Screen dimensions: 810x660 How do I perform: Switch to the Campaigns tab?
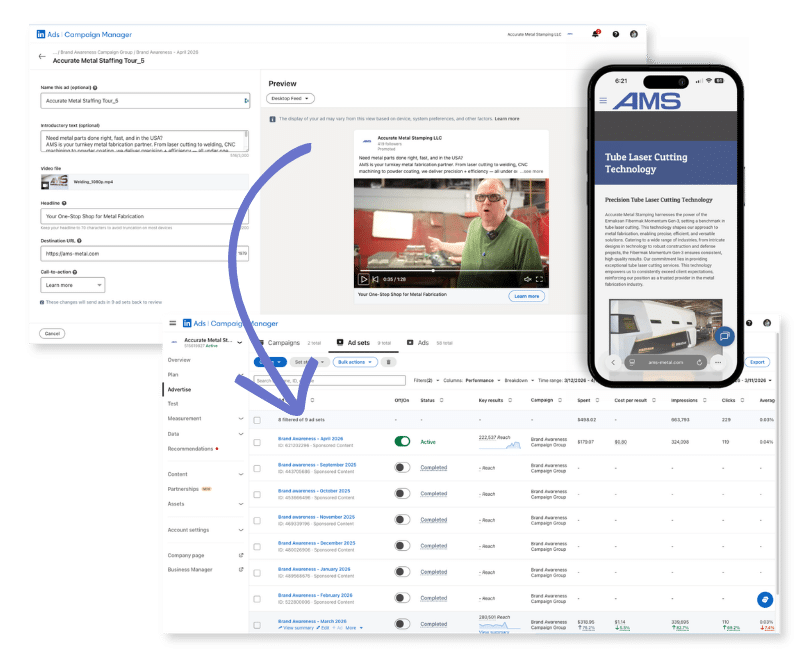pos(284,342)
